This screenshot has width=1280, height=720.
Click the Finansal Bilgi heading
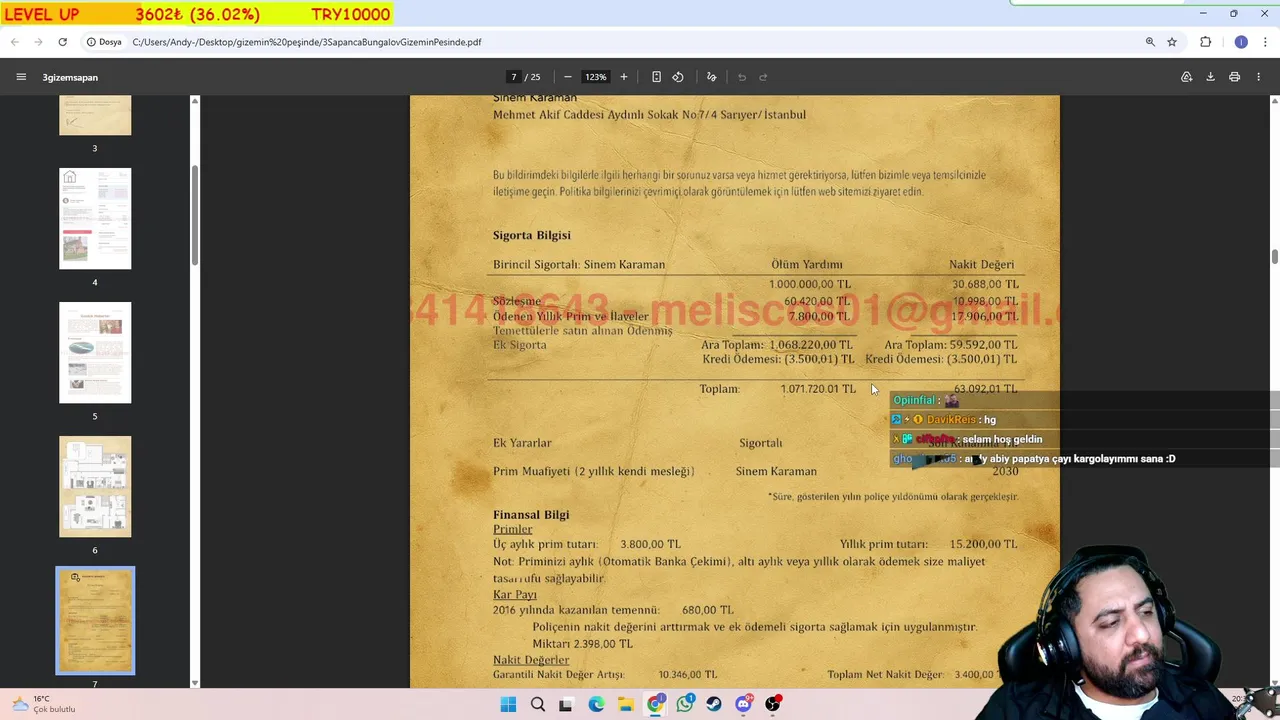531,515
